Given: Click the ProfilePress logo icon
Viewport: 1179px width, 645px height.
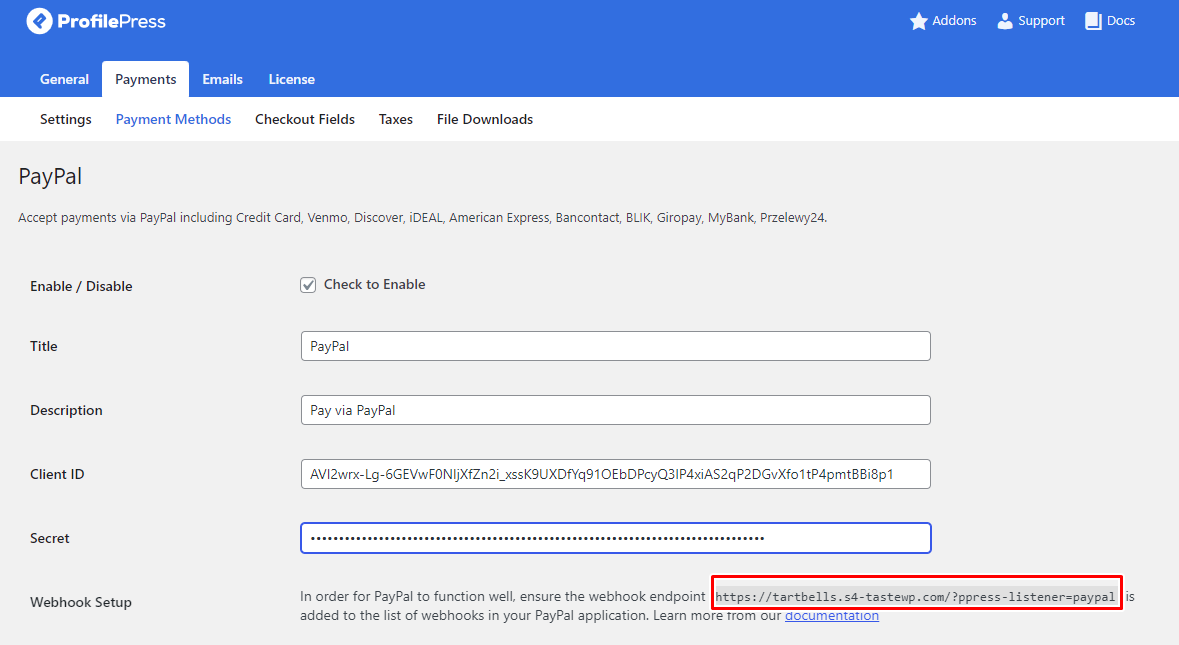Looking at the screenshot, I should point(40,21).
